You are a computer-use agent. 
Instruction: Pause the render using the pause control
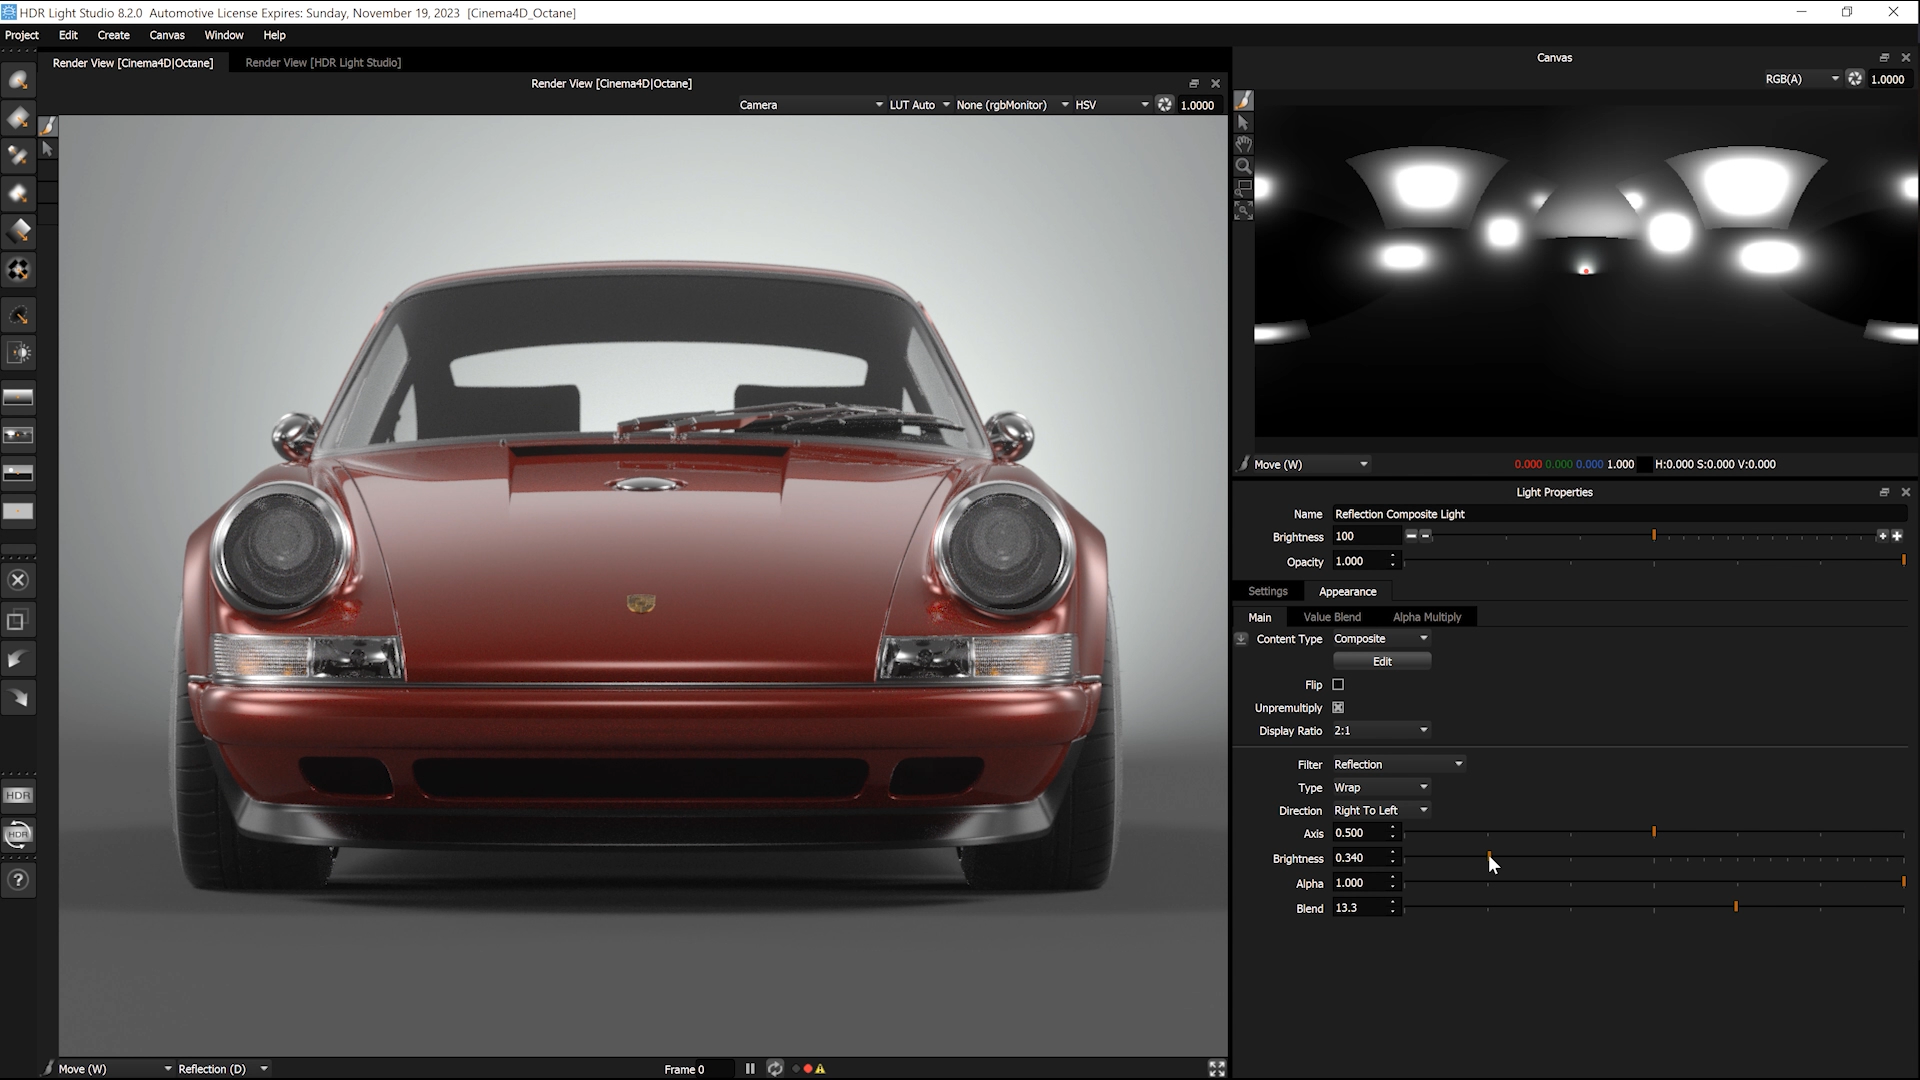(750, 1068)
